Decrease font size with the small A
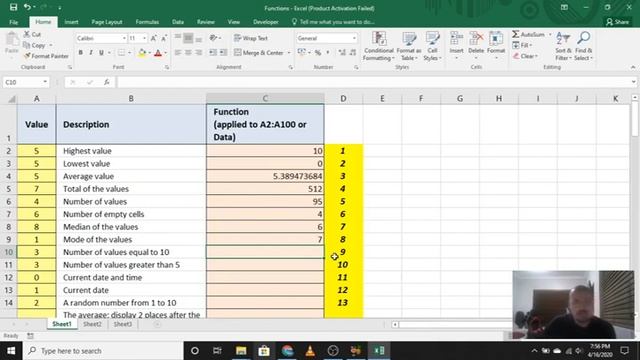This screenshot has width=640, height=360. (x=164, y=38)
